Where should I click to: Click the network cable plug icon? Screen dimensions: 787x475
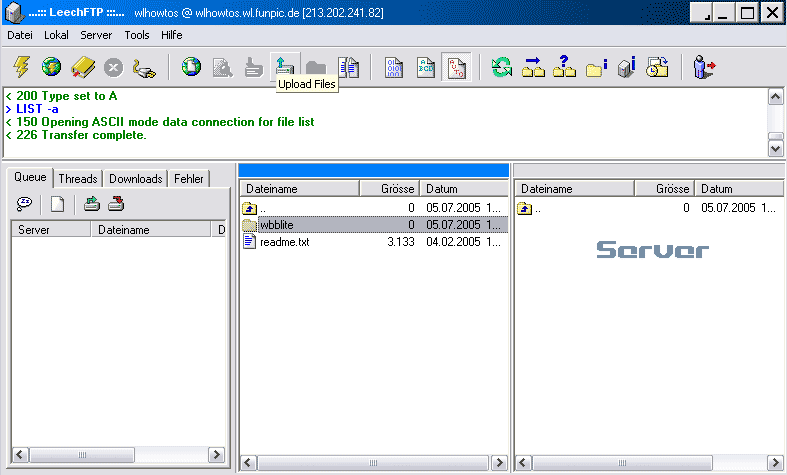point(145,68)
